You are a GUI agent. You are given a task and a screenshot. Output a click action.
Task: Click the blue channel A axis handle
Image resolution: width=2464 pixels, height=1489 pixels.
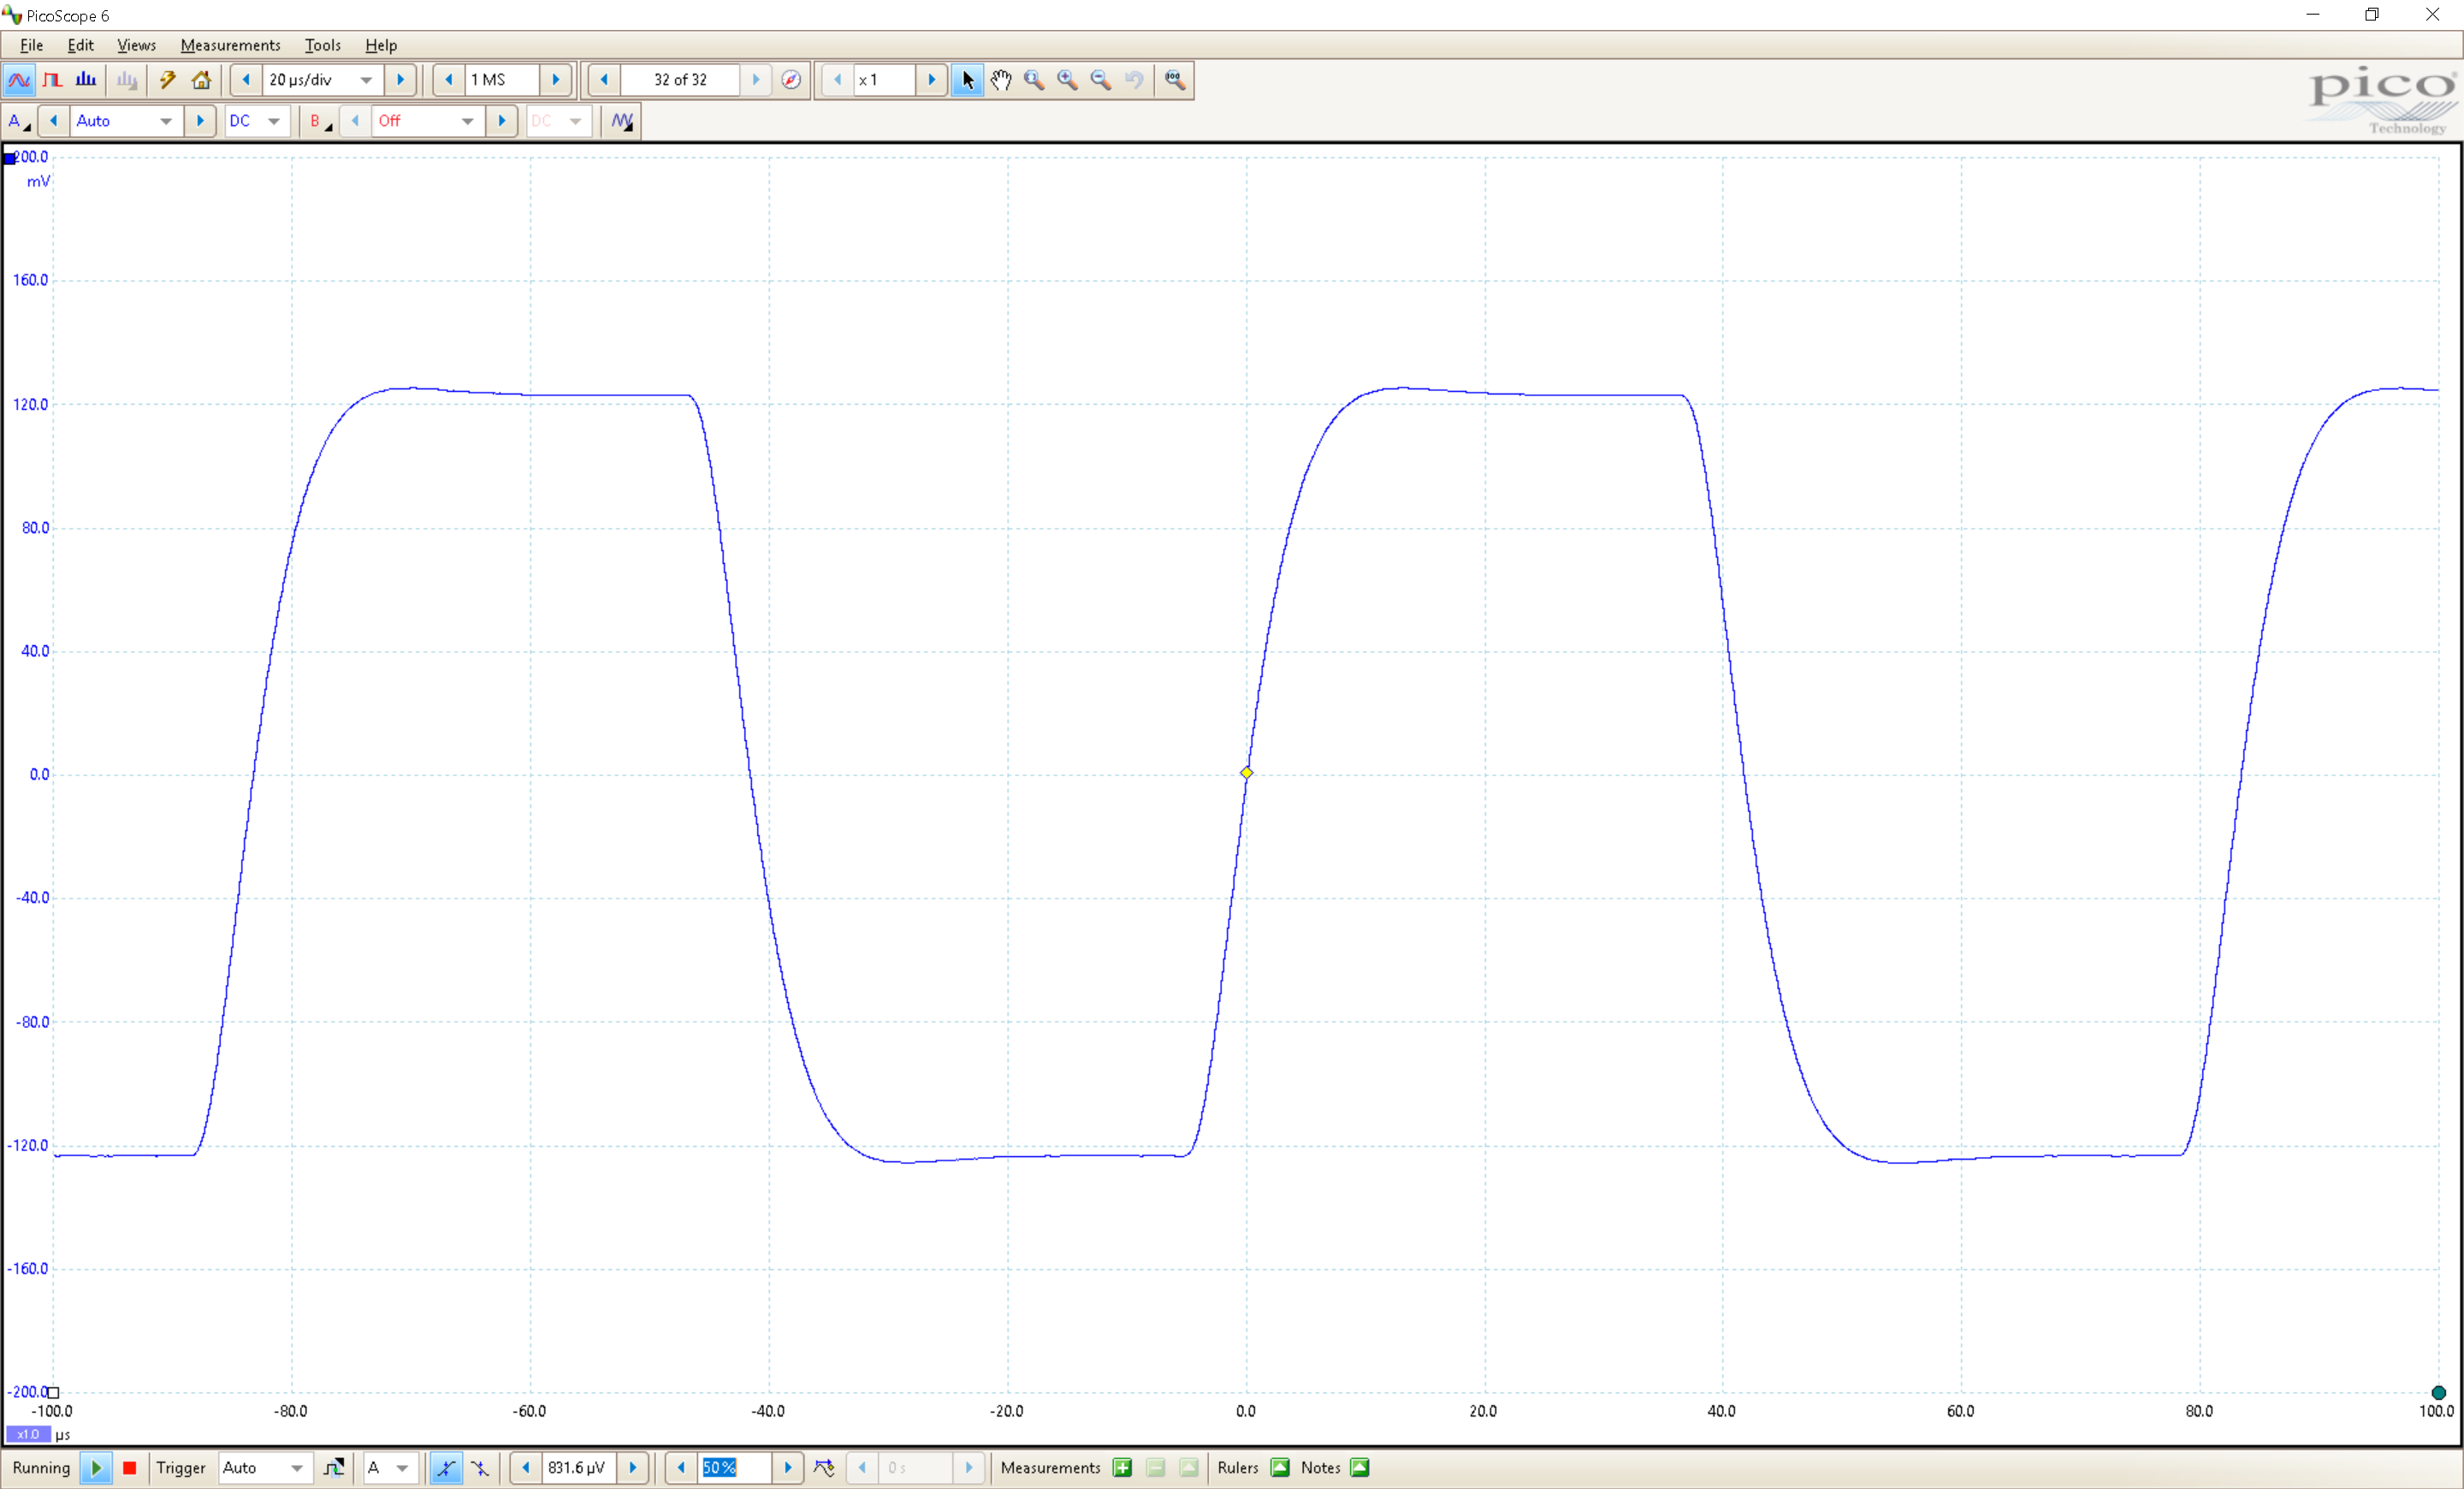click(10, 158)
